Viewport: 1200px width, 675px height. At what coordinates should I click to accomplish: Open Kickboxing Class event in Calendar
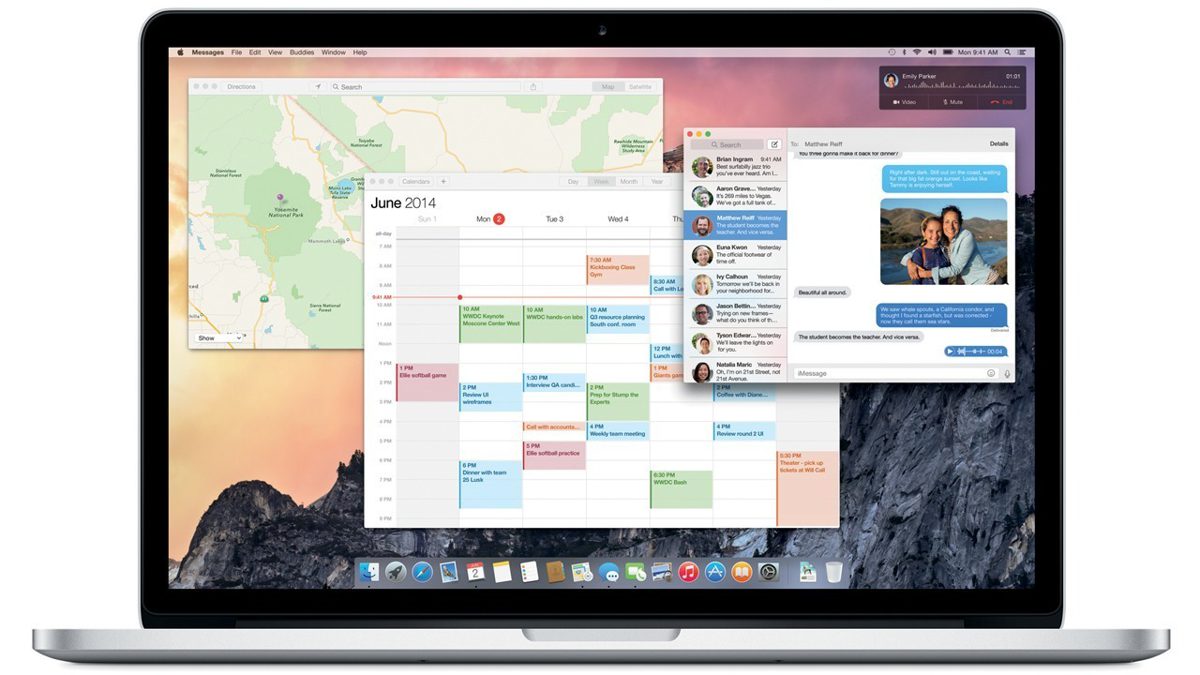617,270
